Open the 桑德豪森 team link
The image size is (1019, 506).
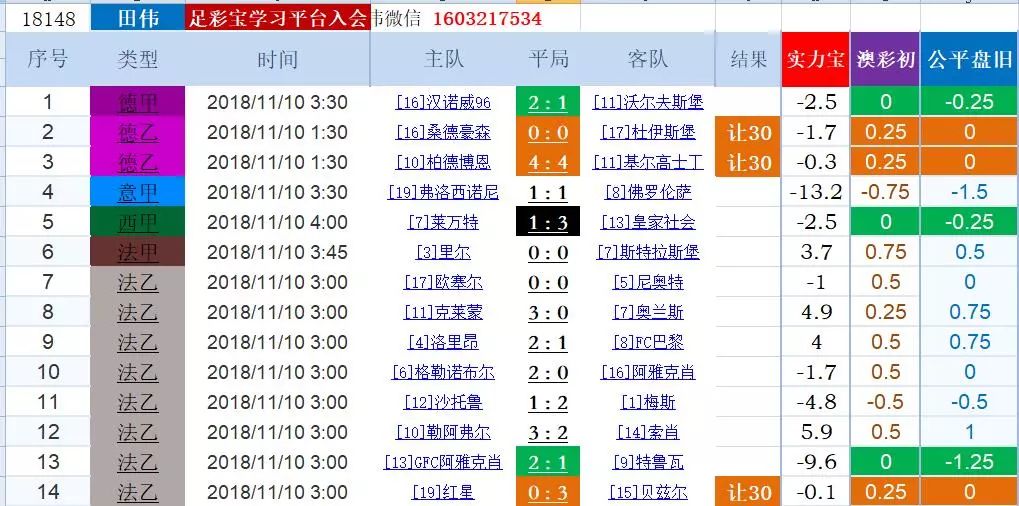click(x=443, y=133)
